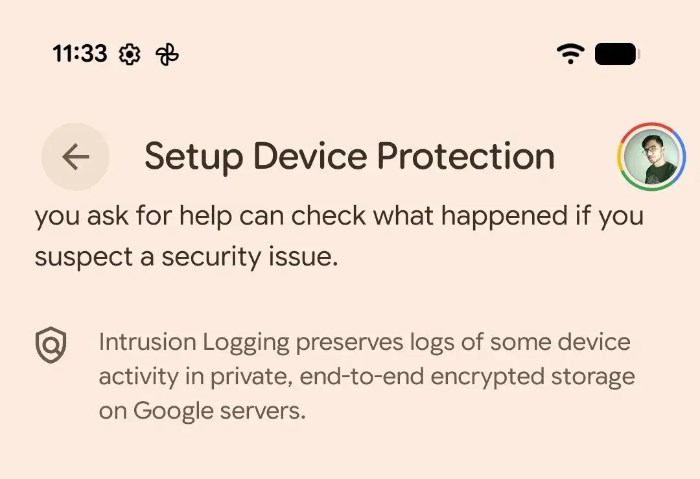Click the word "Setup" in the header
The height and width of the screenshot is (479, 700).
(193, 157)
